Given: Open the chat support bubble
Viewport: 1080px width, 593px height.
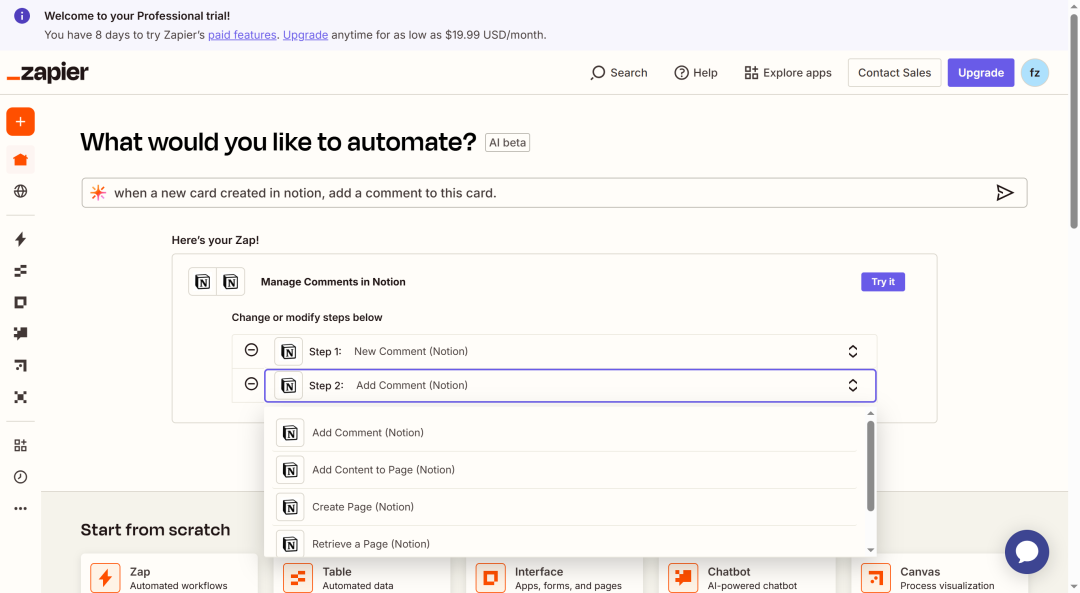Looking at the screenshot, I should [x=1027, y=552].
